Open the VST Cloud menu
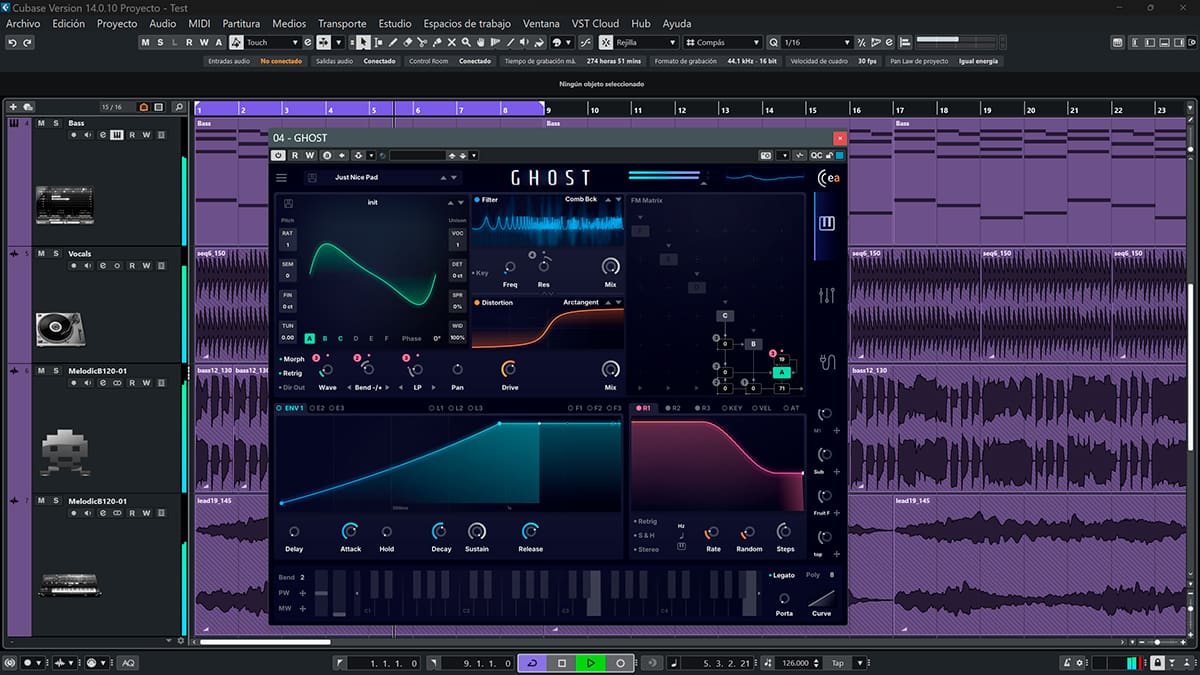Screen dimensions: 1200x675 pyautogui.click(x=595, y=23)
